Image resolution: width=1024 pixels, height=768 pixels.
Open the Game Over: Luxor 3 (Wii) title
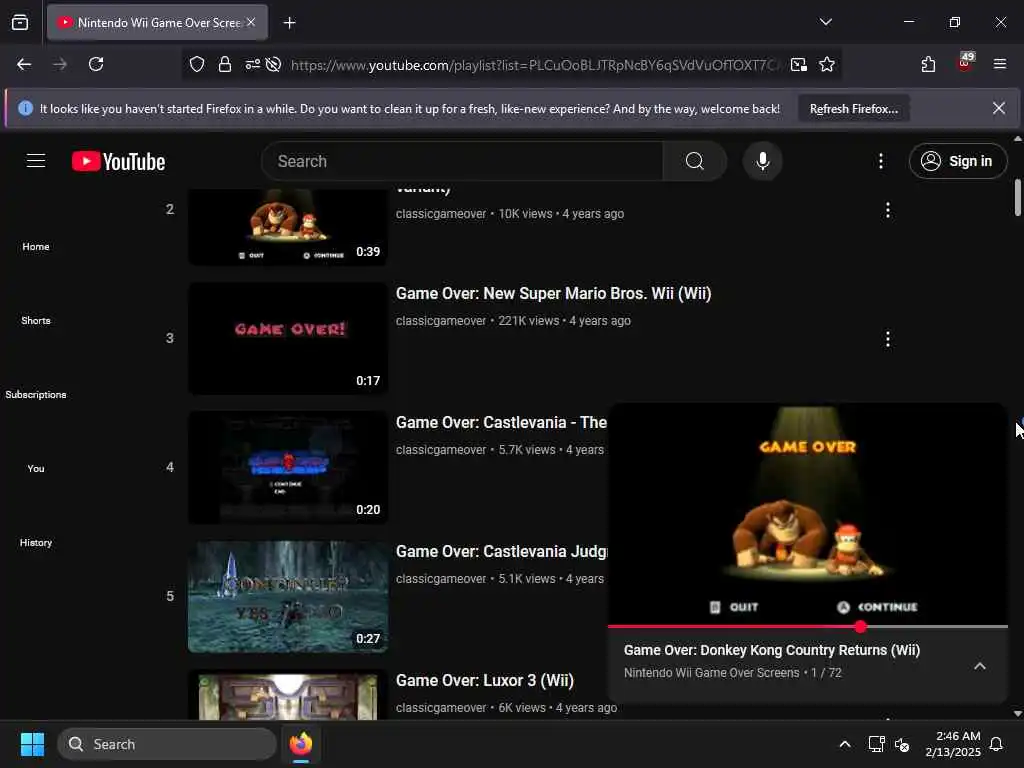tap(485, 680)
